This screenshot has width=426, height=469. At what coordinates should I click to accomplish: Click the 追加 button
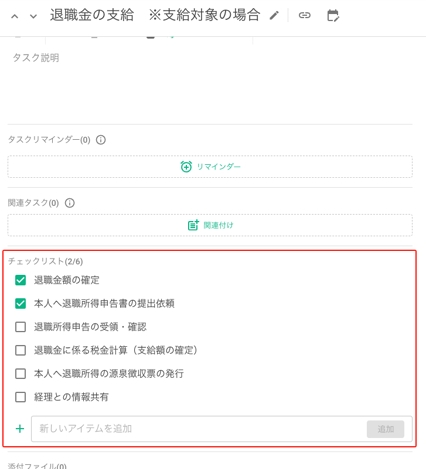386,429
